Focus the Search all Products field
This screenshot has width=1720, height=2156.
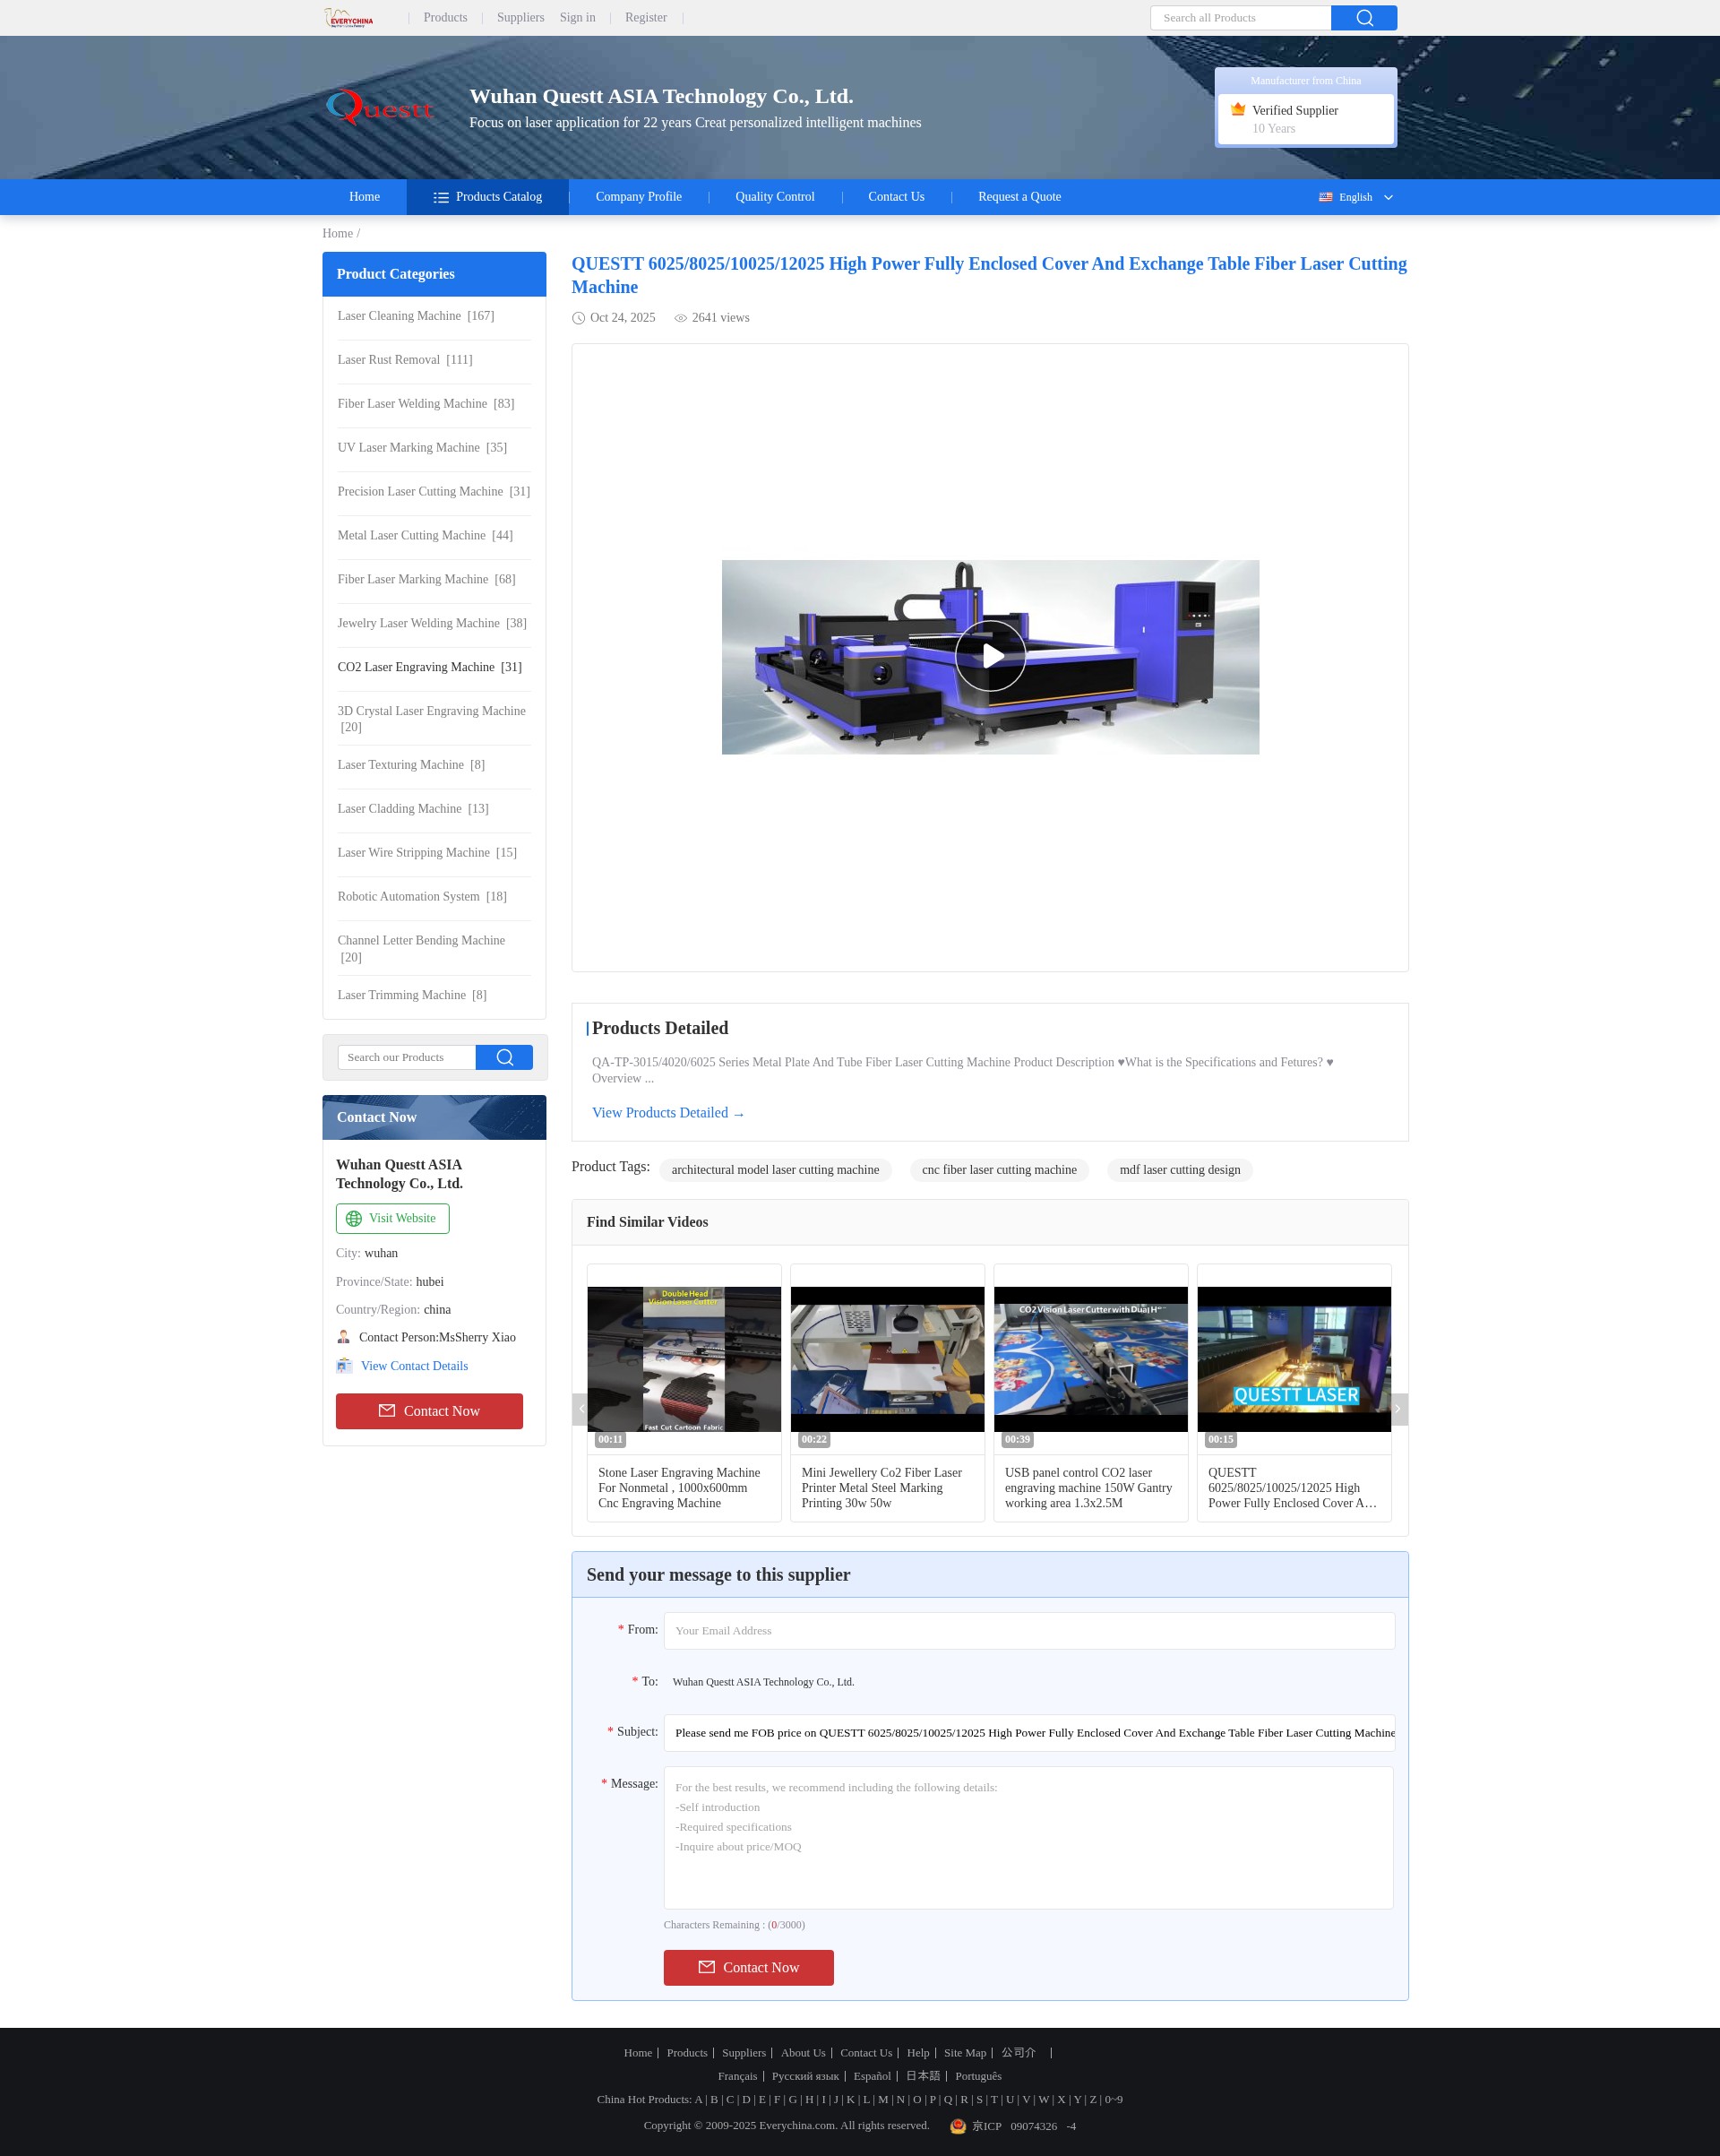[1240, 18]
